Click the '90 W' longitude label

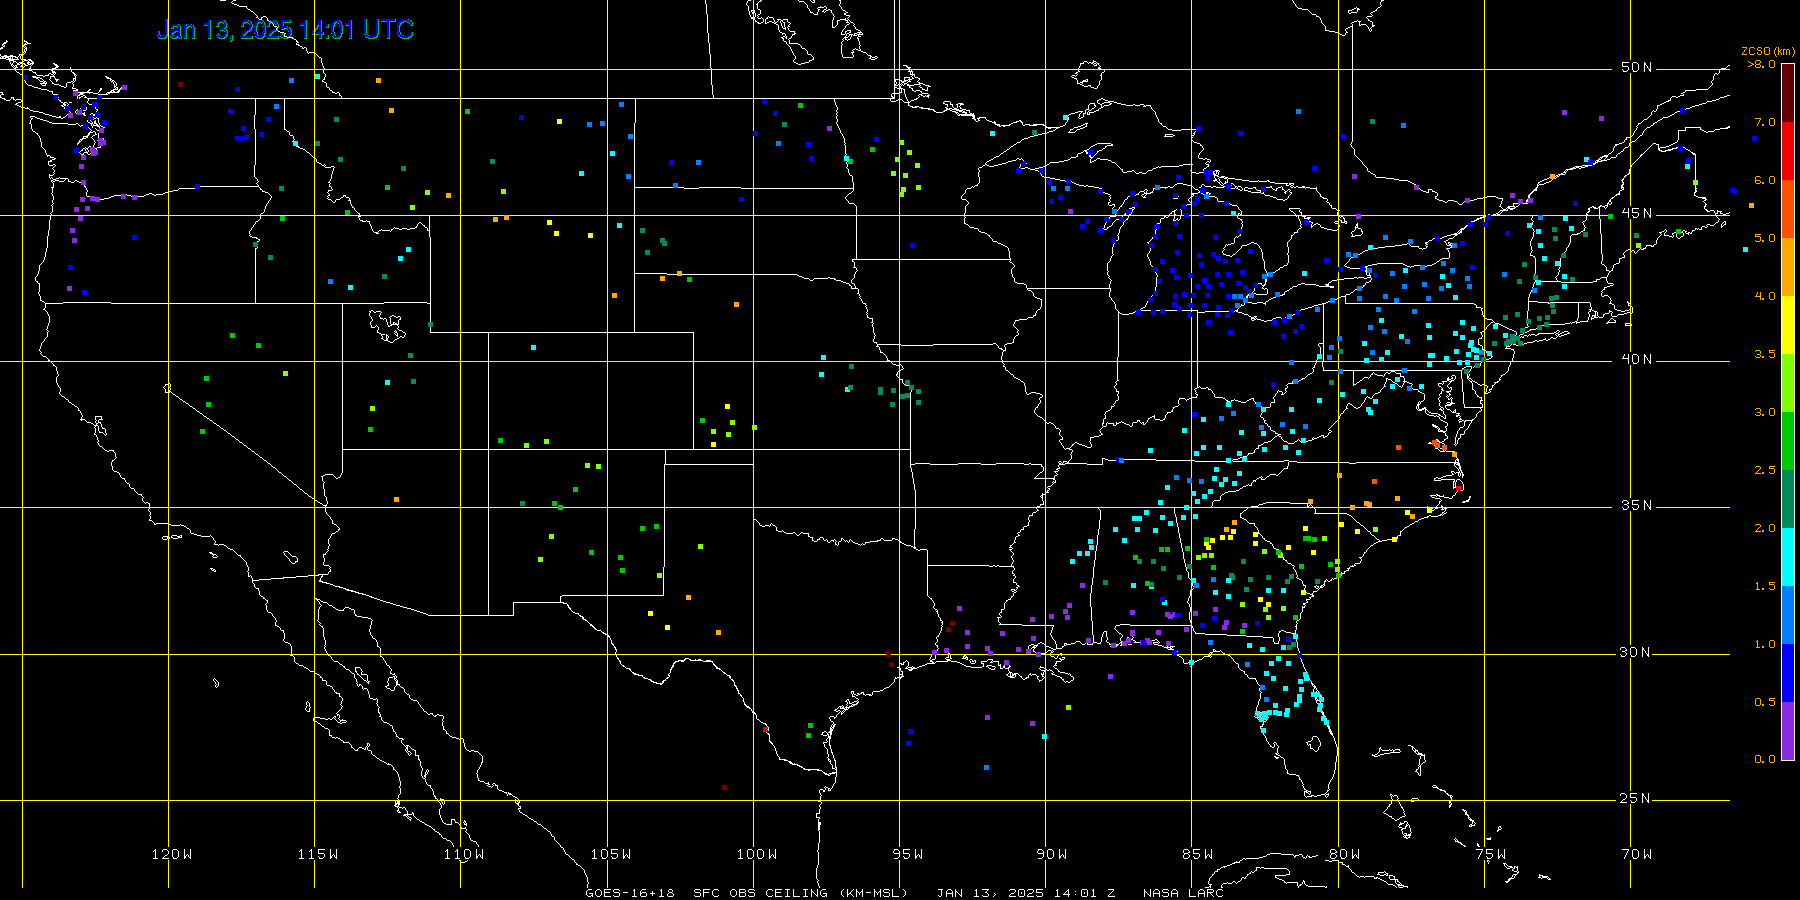1052,854
